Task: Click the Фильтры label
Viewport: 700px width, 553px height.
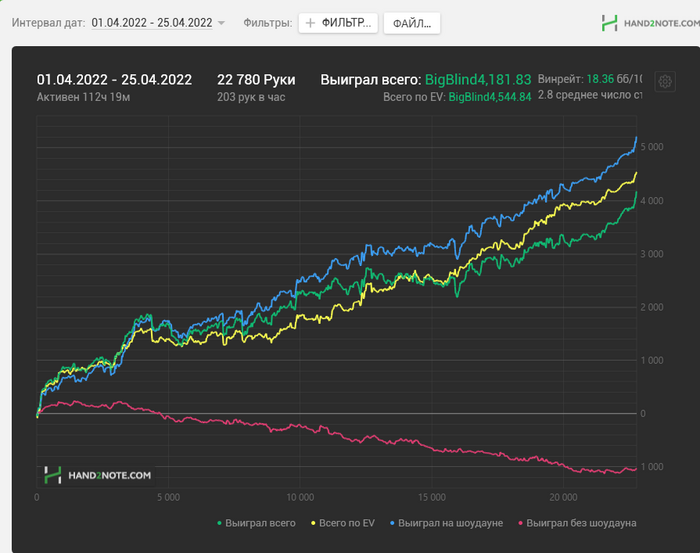Action: (x=268, y=23)
